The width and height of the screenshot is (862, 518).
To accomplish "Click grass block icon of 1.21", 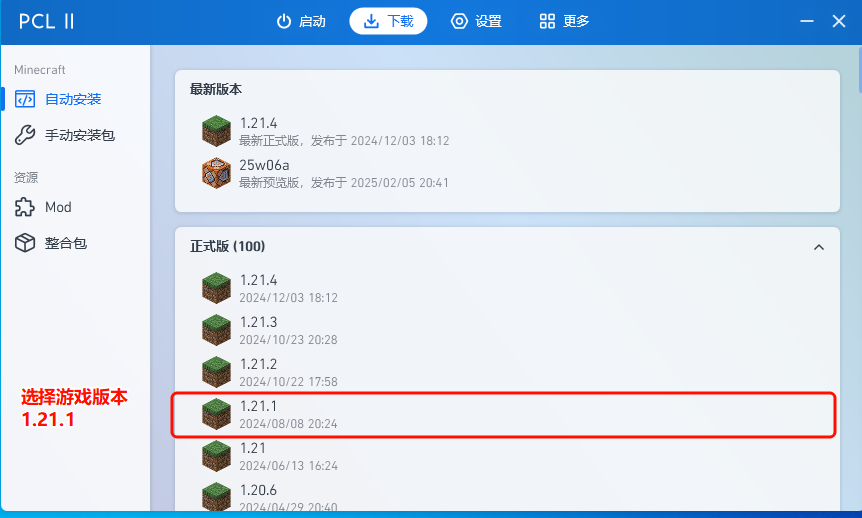I will (216, 456).
